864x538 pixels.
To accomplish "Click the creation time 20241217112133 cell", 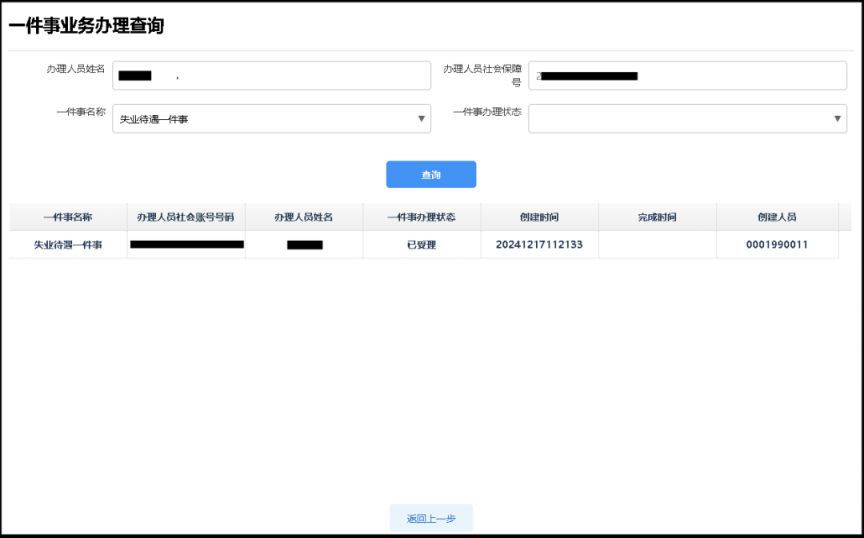I will (539, 245).
